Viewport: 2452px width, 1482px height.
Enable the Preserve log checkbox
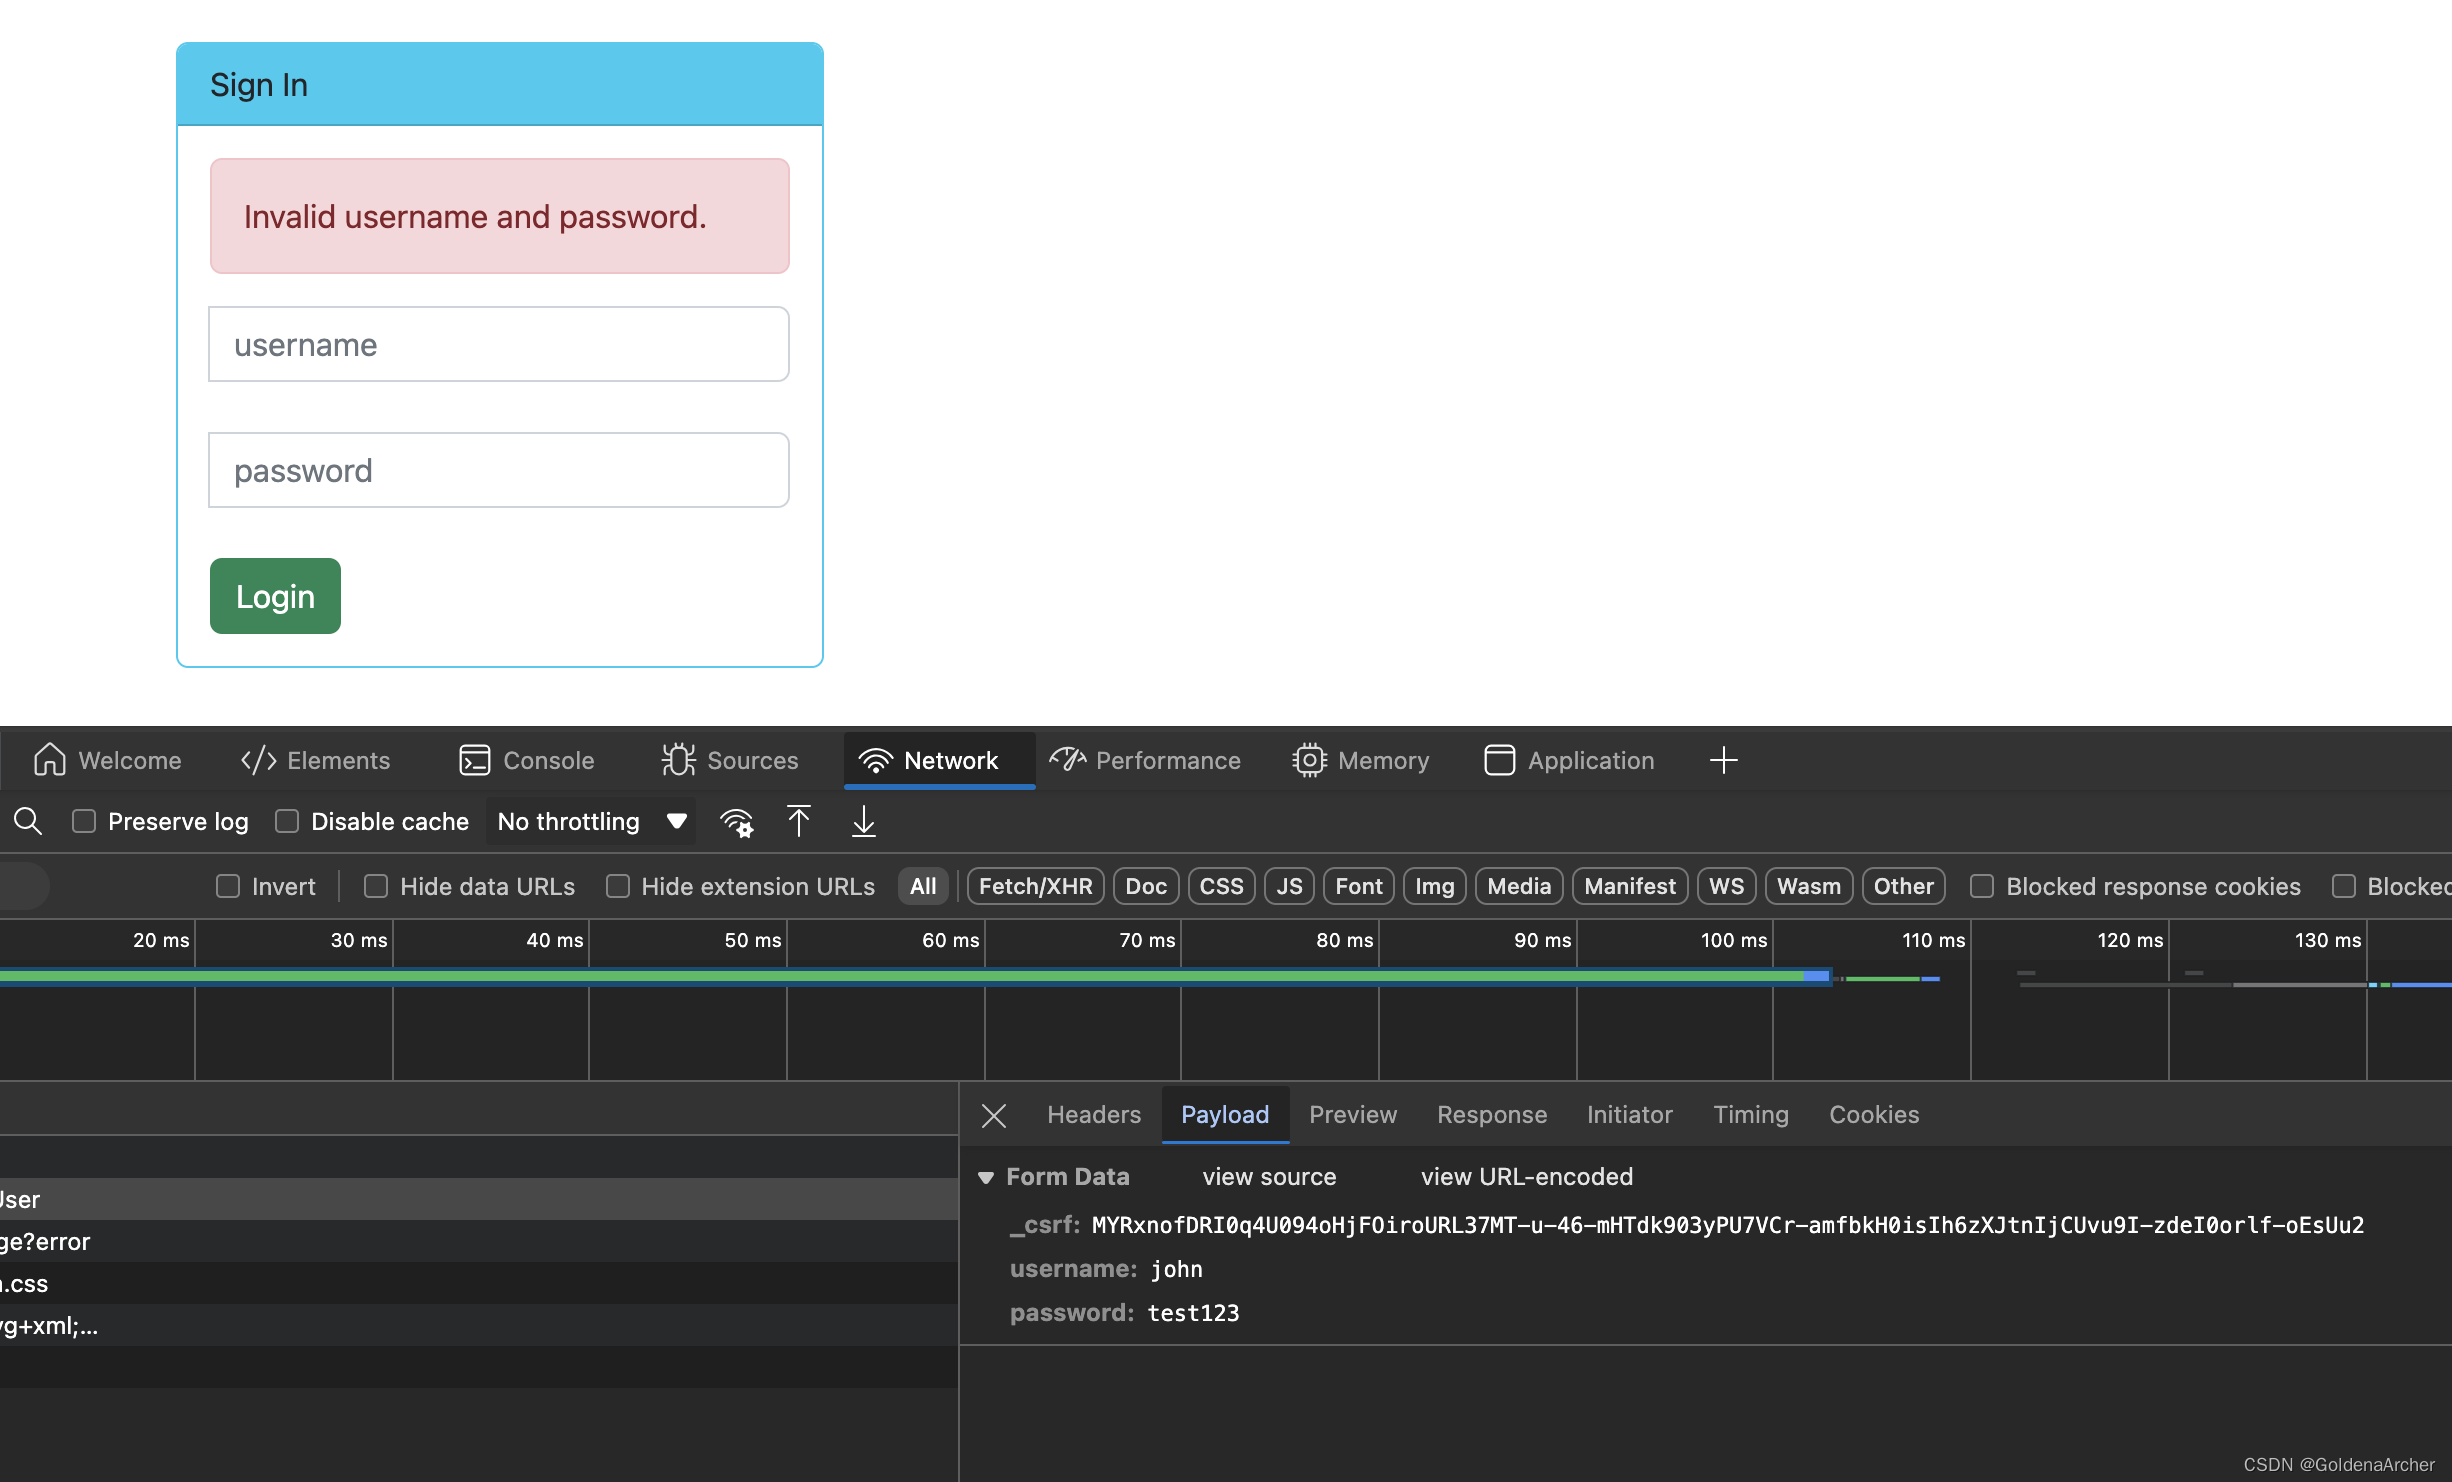tap(84, 821)
